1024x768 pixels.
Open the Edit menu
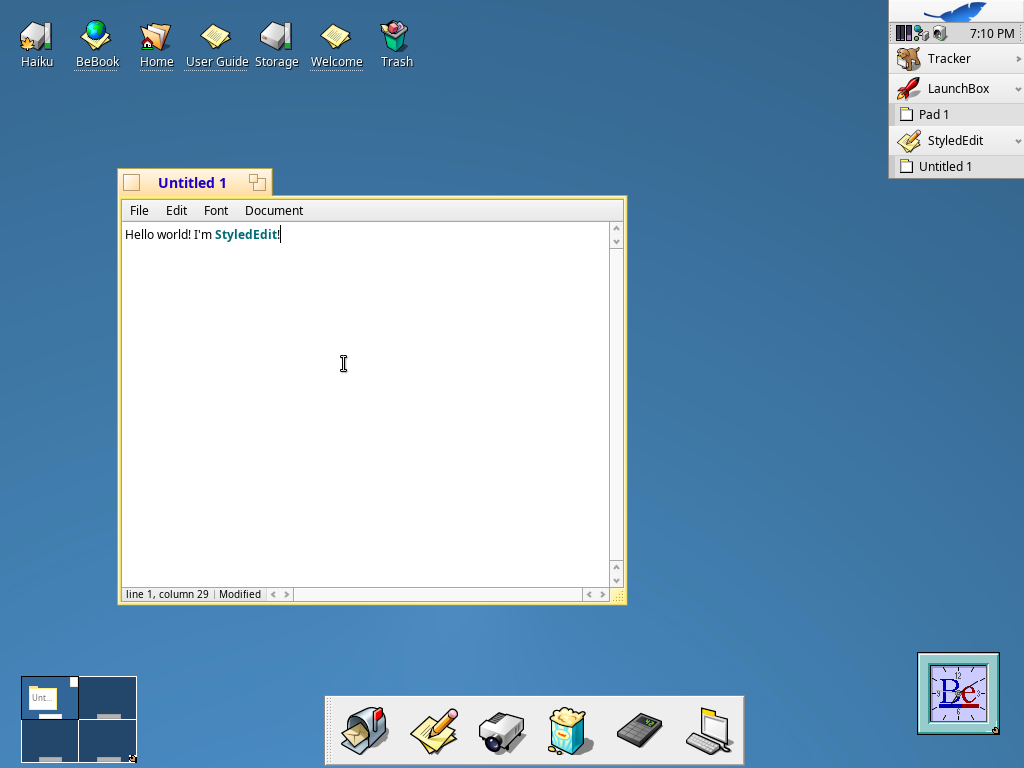176,210
